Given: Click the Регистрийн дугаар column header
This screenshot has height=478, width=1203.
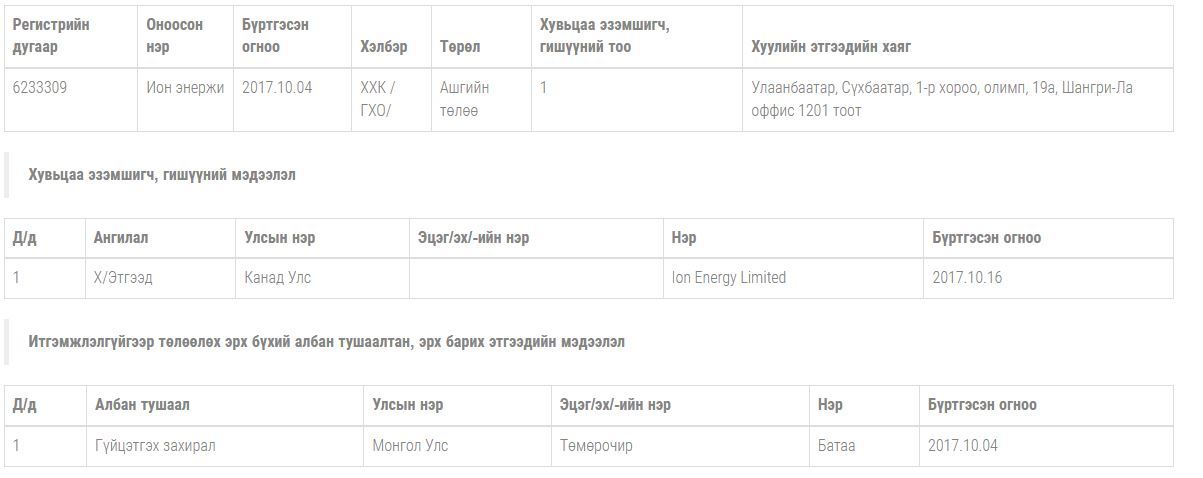Looking at the screenshot, I should point(51,36).
